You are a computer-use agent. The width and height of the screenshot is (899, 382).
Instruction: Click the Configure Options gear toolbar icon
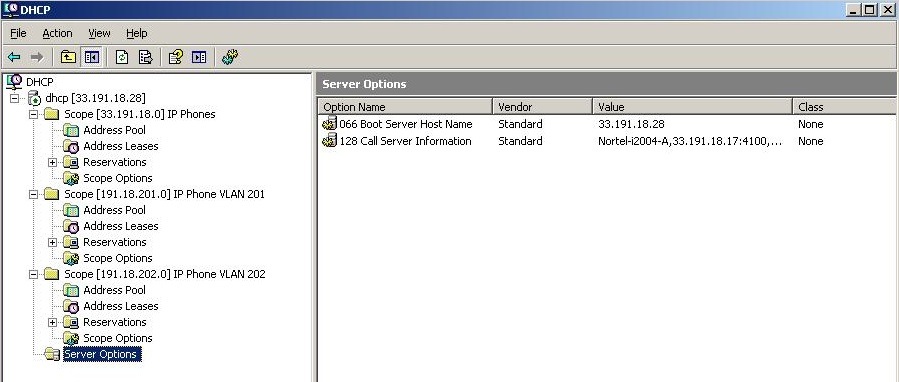tap(229, 57)
